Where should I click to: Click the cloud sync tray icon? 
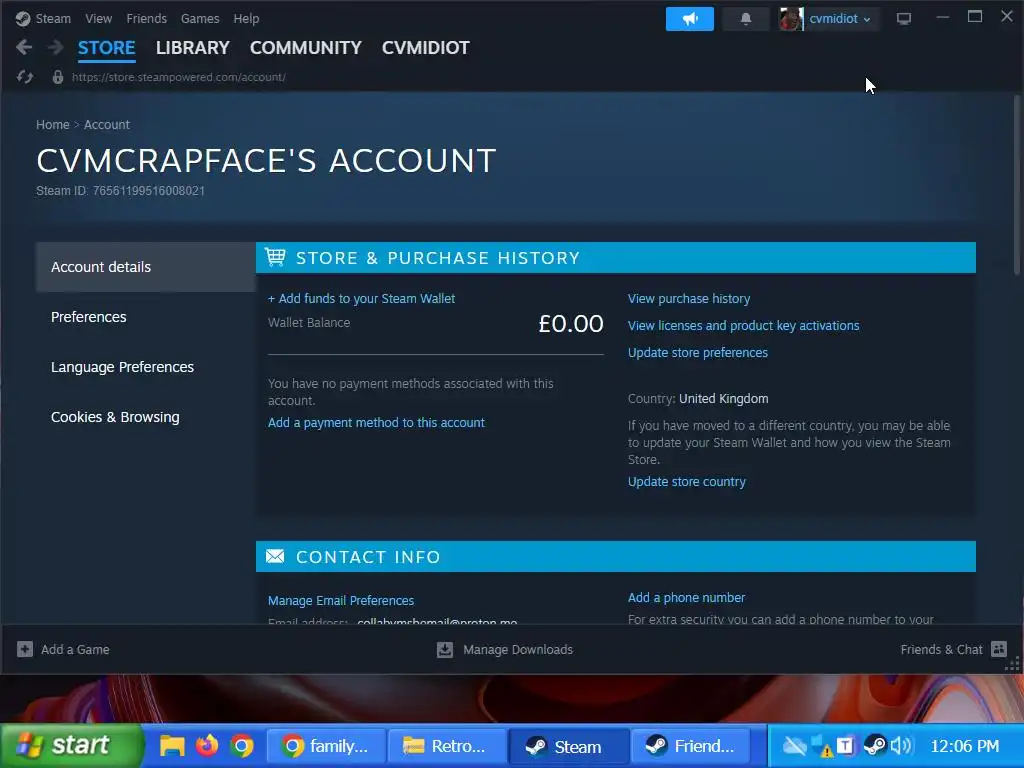[x=794, y=746]
